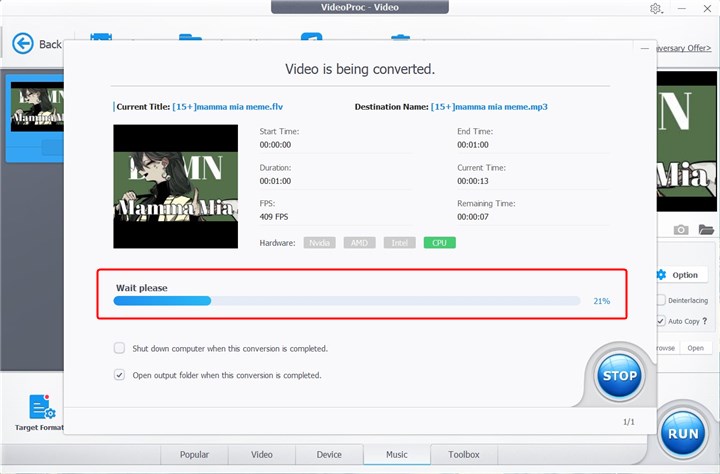Click the conversion progress bar
The height and width of the screenshot is (474, 720).
click(347, 301)
